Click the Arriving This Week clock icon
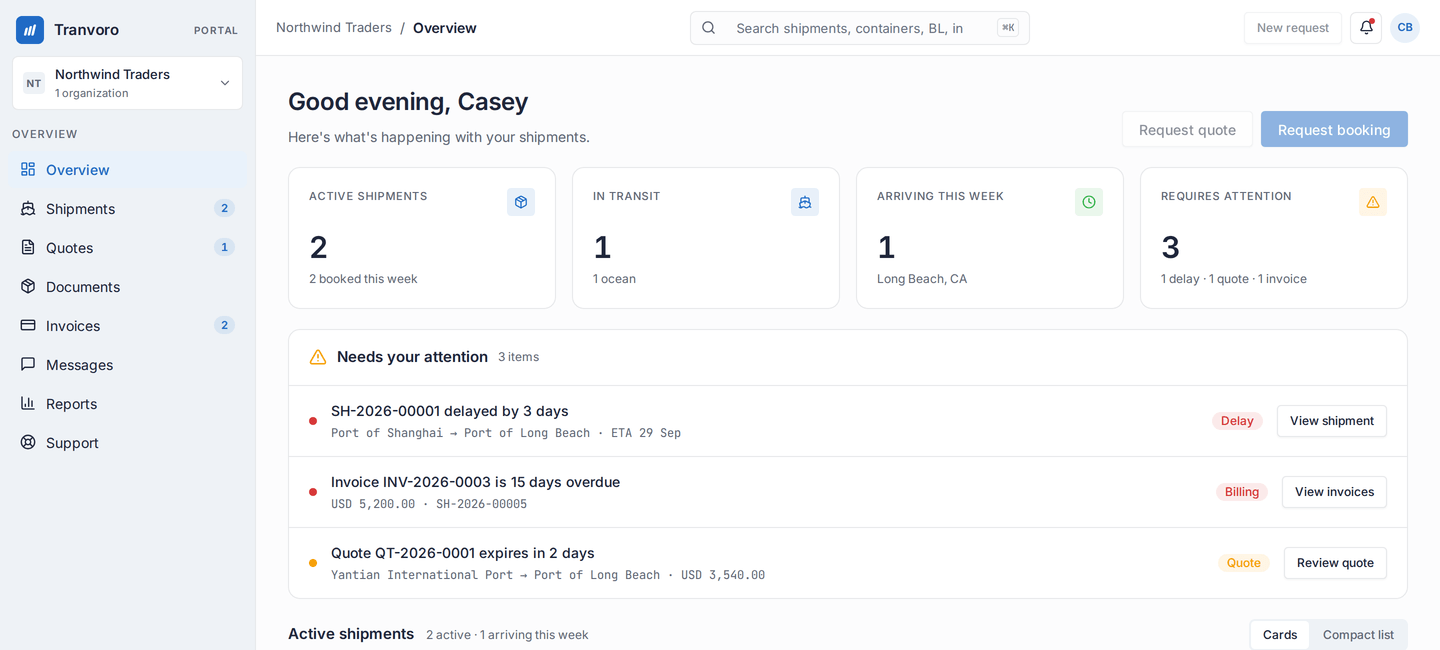 tap(1089, 202)
